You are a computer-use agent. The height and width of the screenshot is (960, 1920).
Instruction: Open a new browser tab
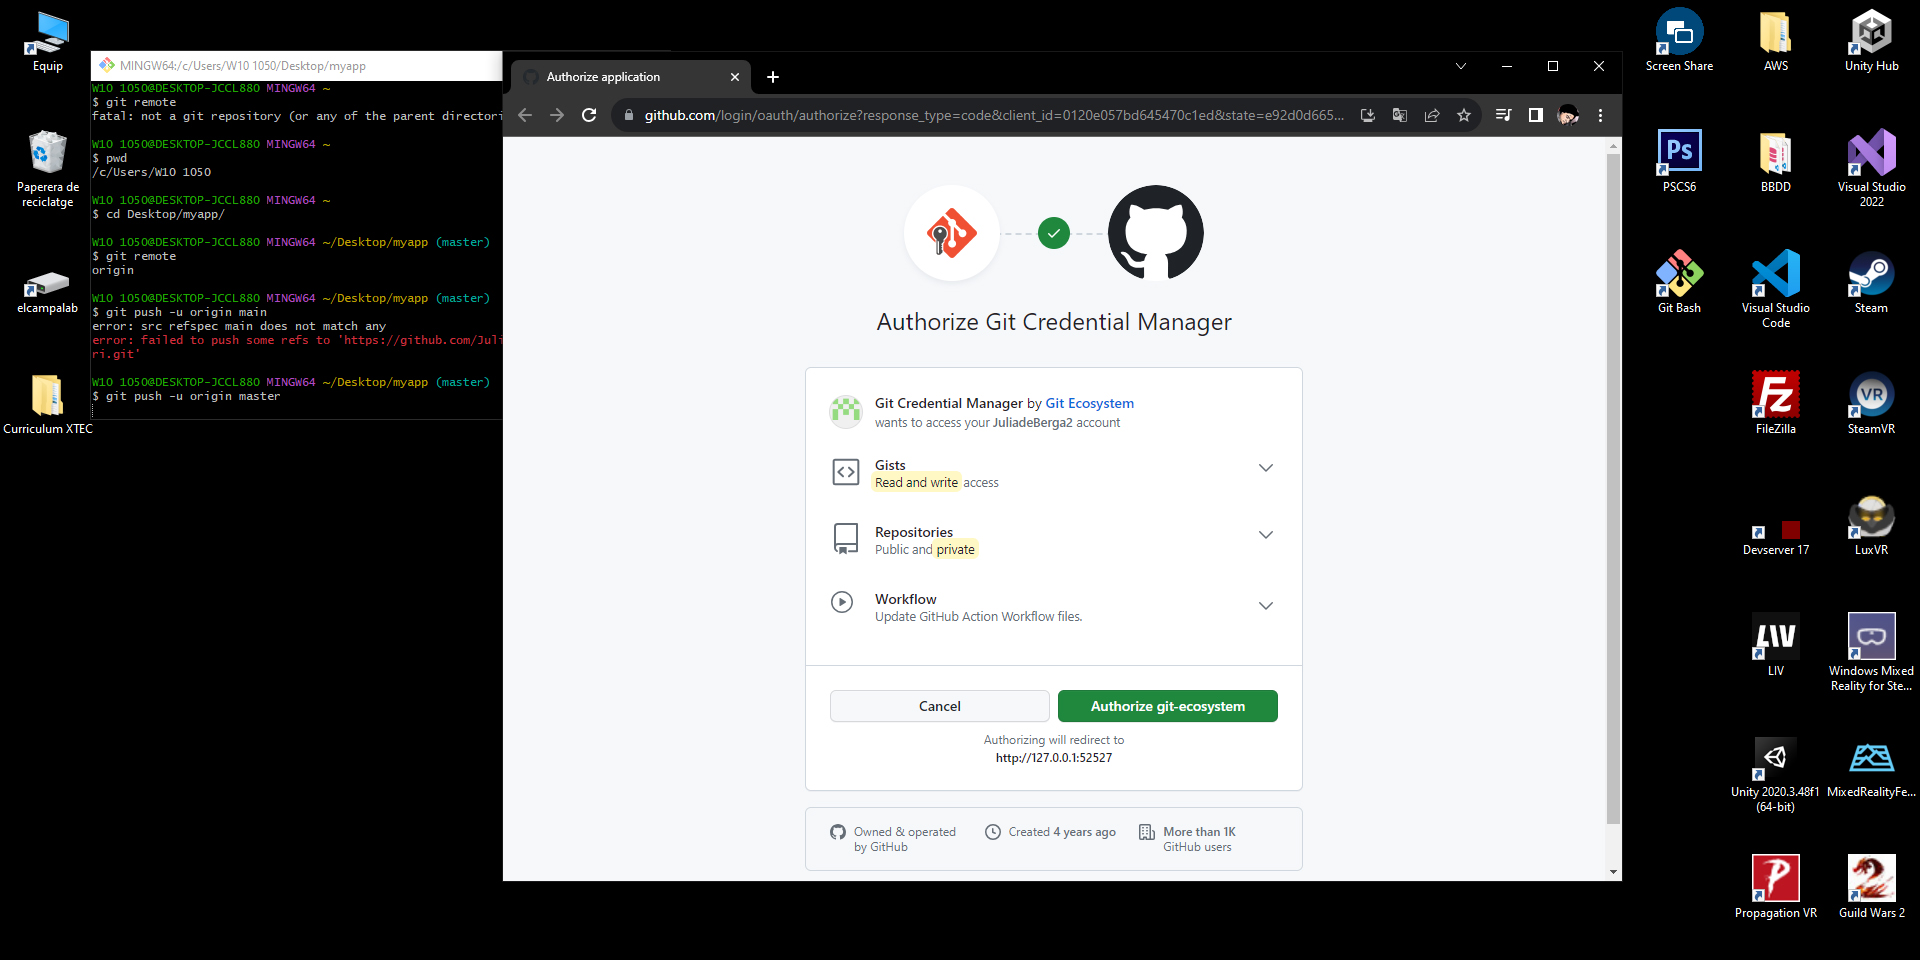click(x=773, y=77)
